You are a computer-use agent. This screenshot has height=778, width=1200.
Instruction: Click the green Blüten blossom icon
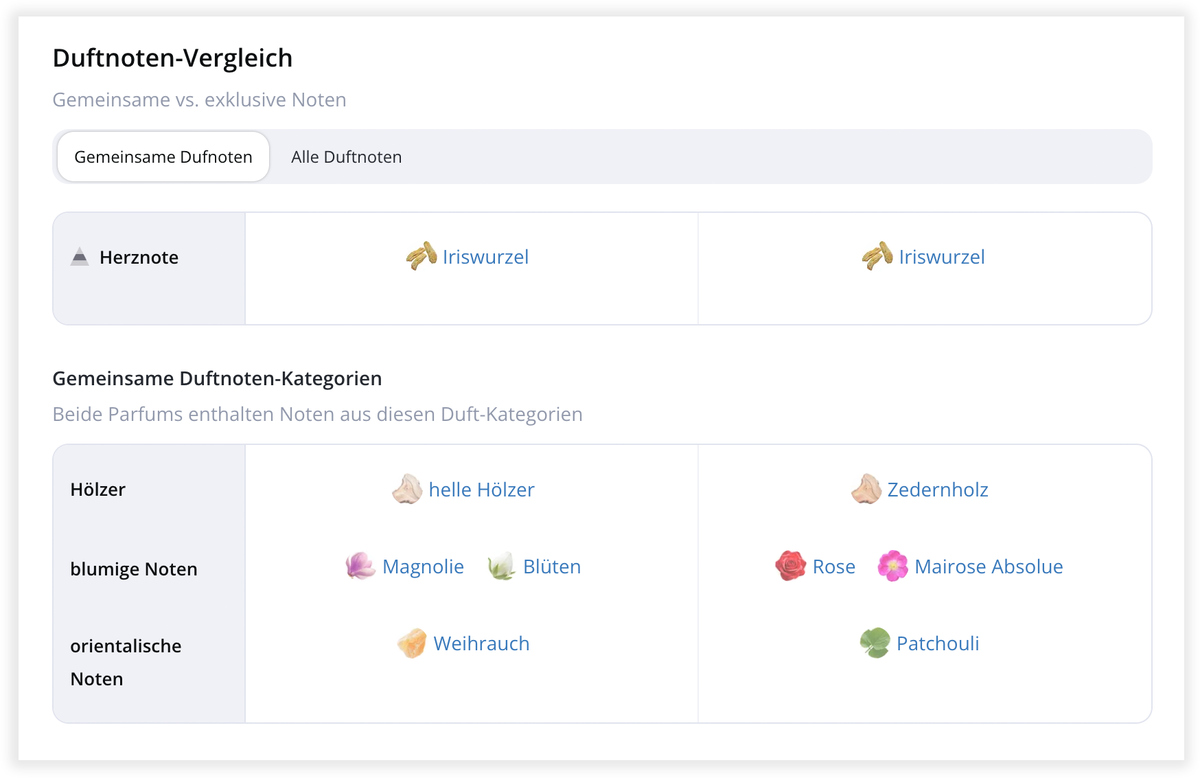pyautogui.click(x=499, y=566)
